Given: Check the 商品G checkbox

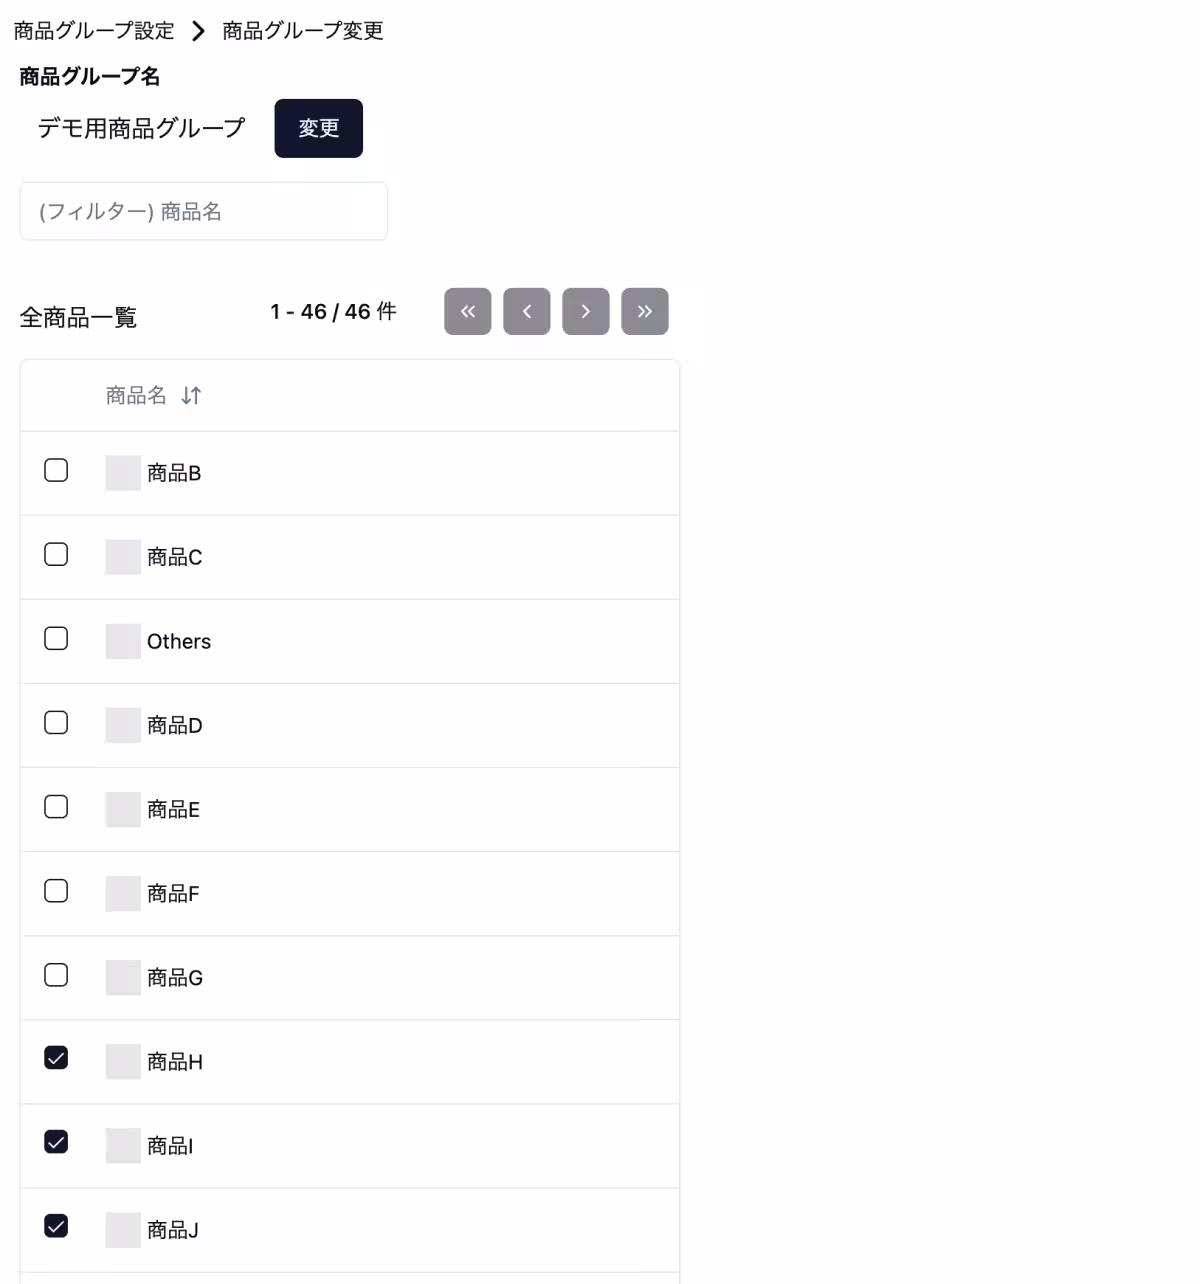Looking at the screenshot, I should (x=56, y=974).
